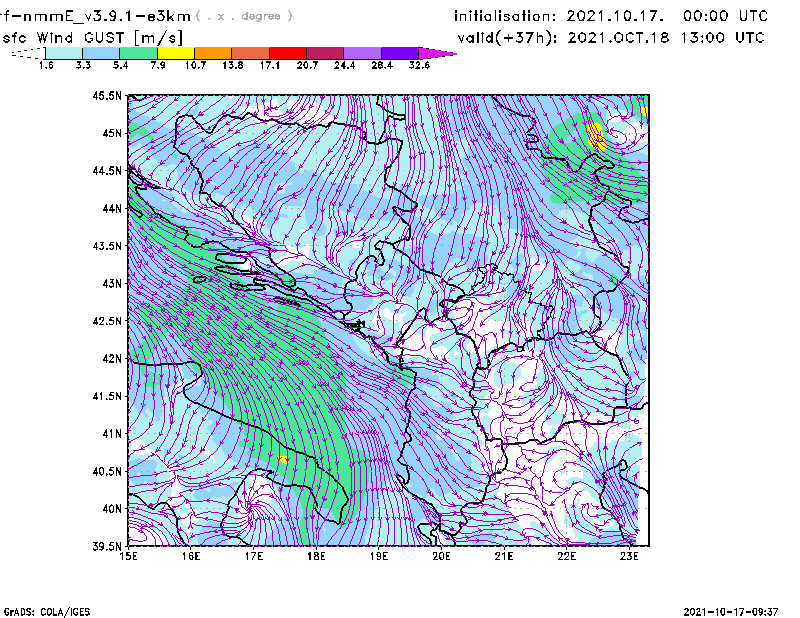Click the salmon 13.8–17.1 legend swatch

[251, 53]
